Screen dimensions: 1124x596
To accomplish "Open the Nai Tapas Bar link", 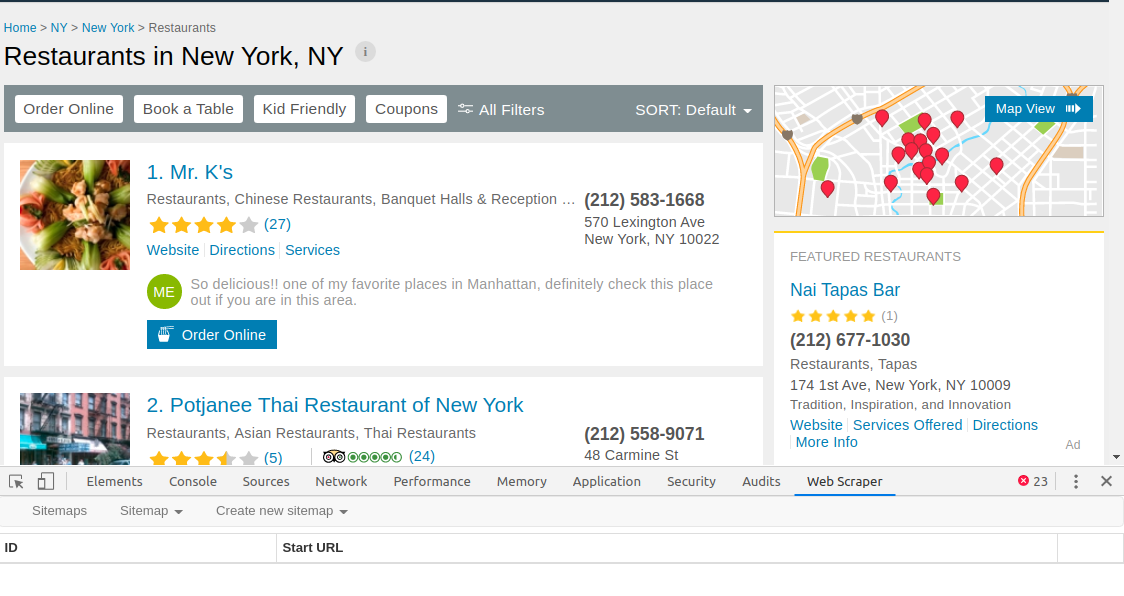I will click(x=845, y=289).
